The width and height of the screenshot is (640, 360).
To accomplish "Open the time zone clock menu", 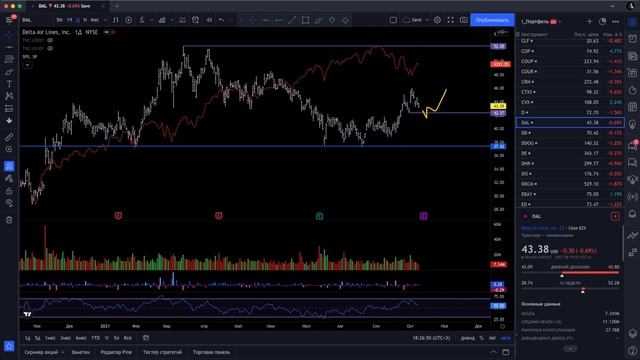I will (x=431, y=338).
